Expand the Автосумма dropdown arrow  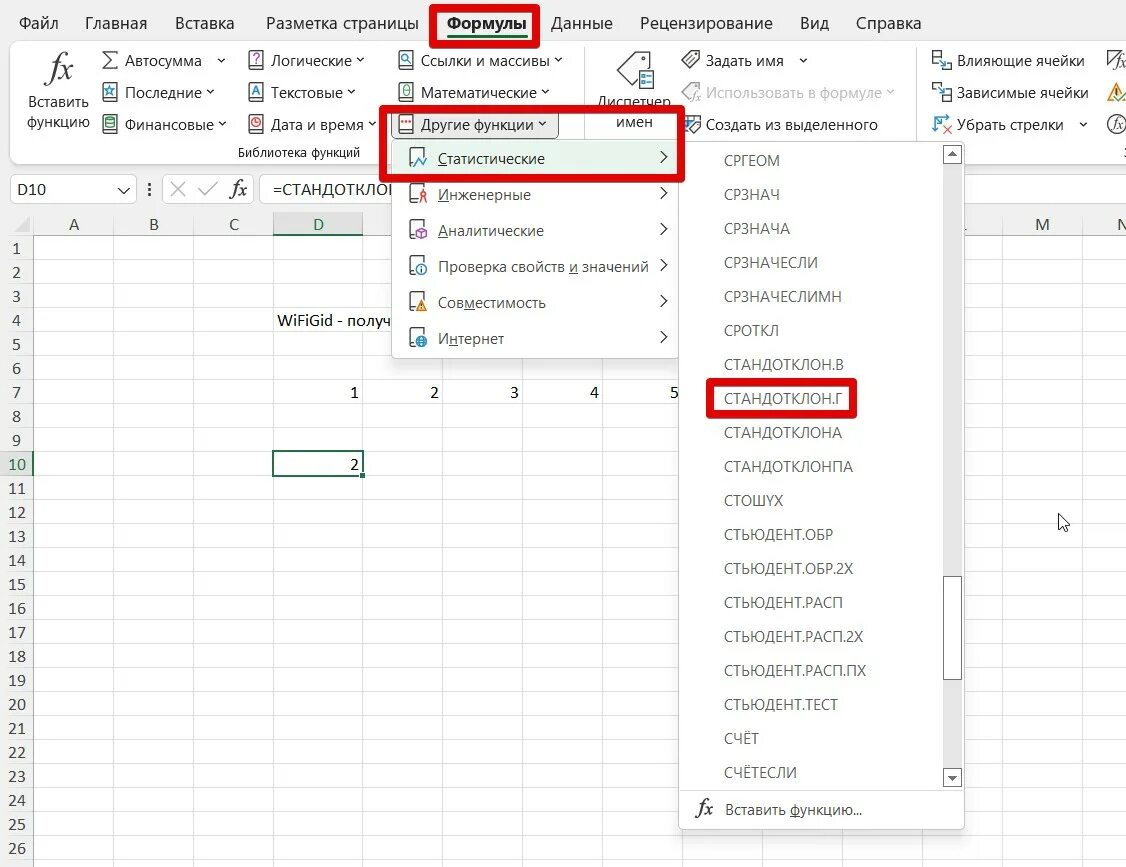click(x=221, y=60)
